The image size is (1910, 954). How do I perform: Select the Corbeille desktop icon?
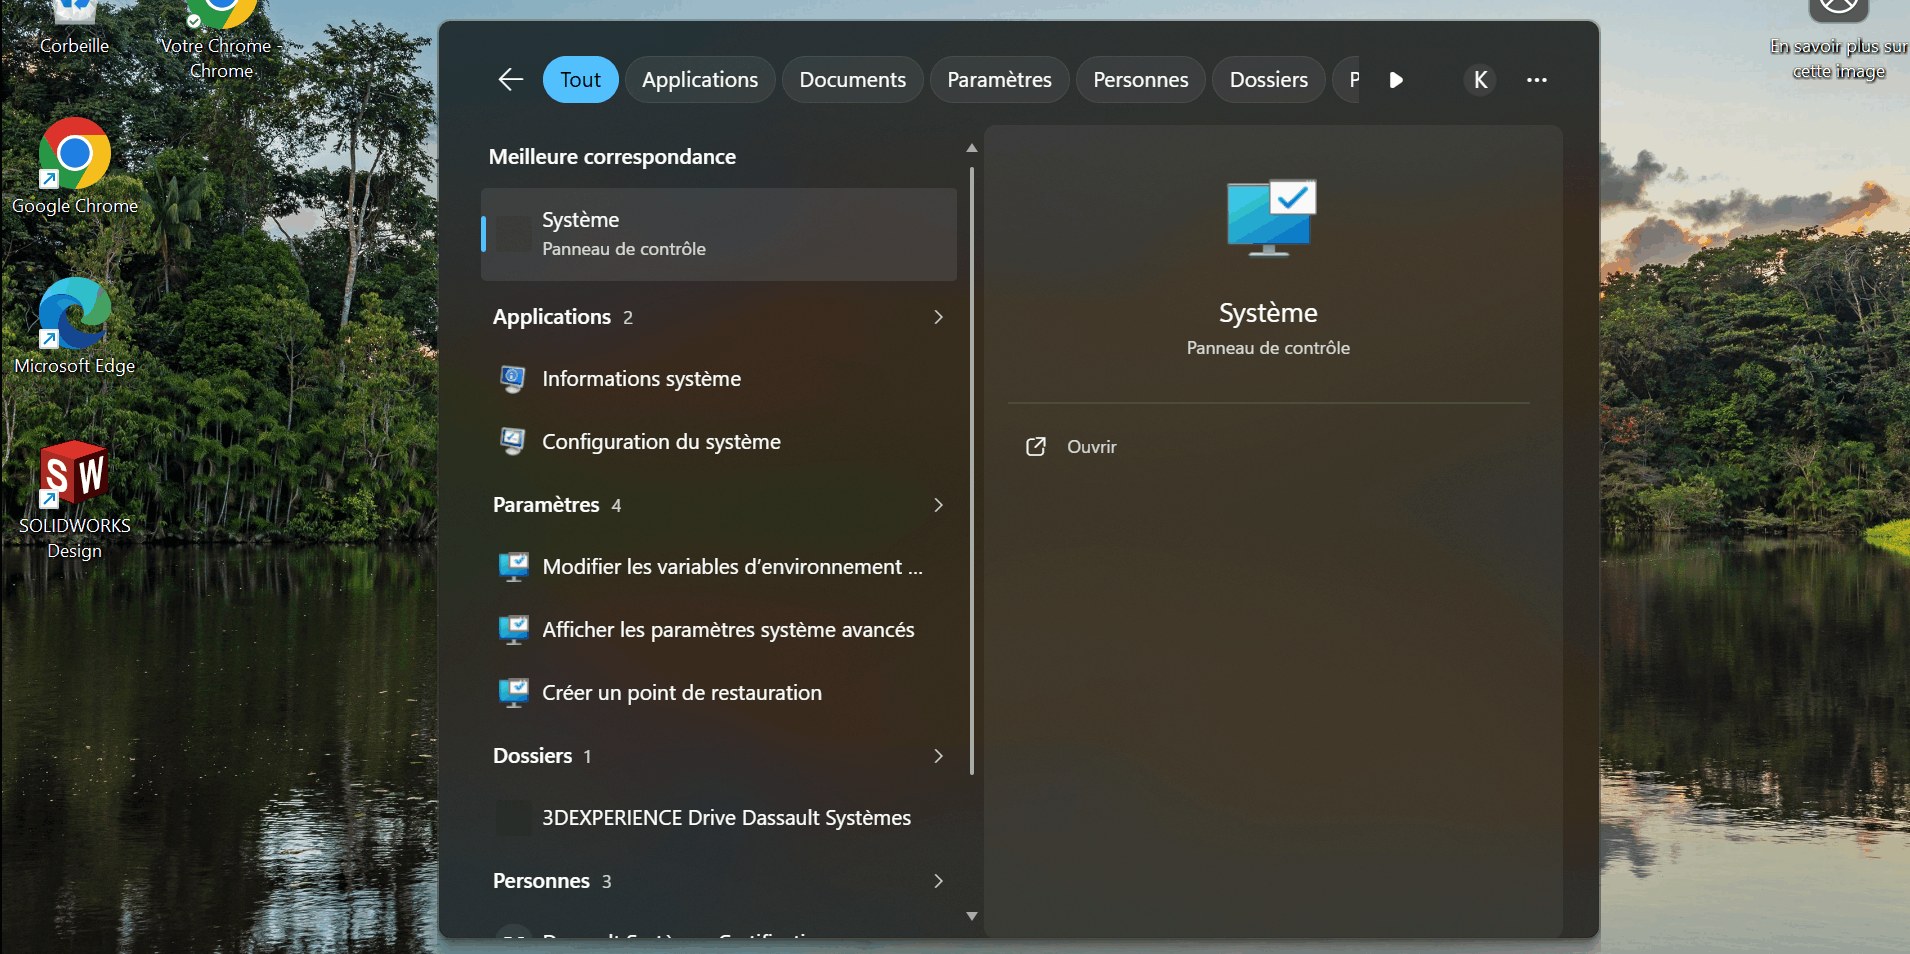(x=75, y=28)
